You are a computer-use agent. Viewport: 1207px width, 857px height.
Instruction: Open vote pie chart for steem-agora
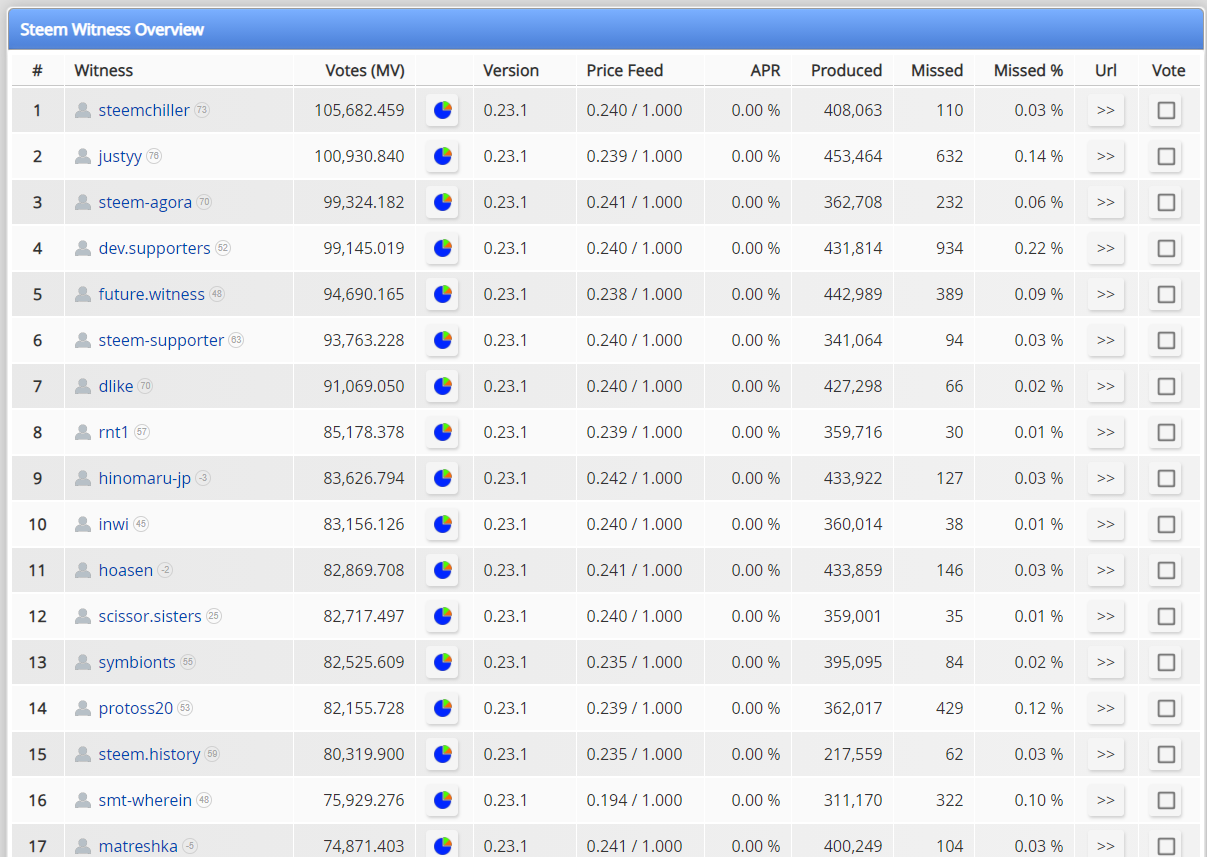point(442,202)
